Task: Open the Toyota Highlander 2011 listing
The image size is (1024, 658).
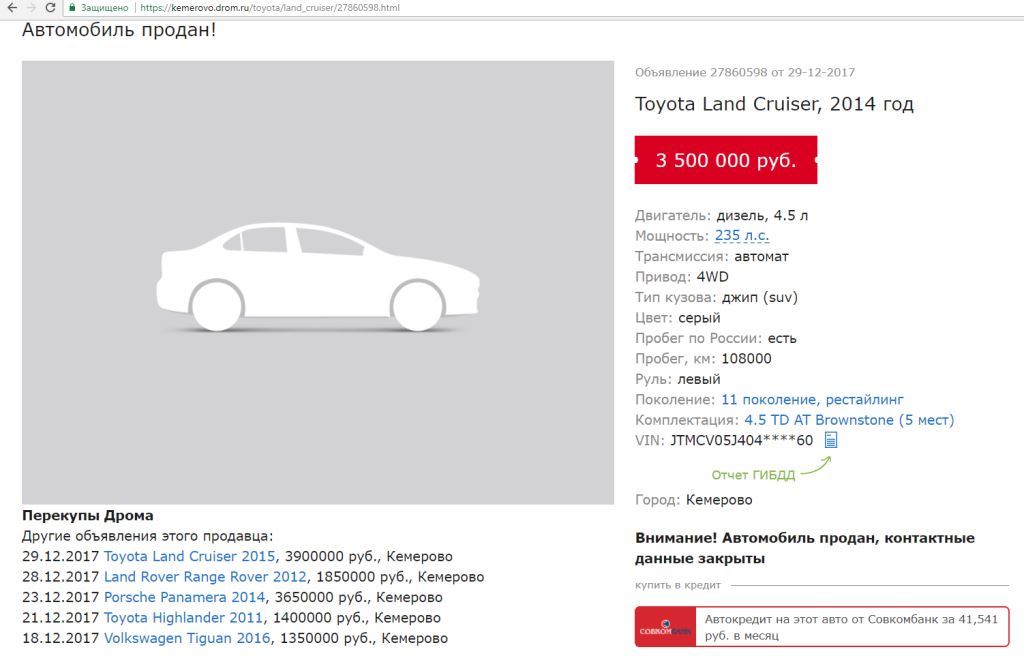Action: (183, 618)
